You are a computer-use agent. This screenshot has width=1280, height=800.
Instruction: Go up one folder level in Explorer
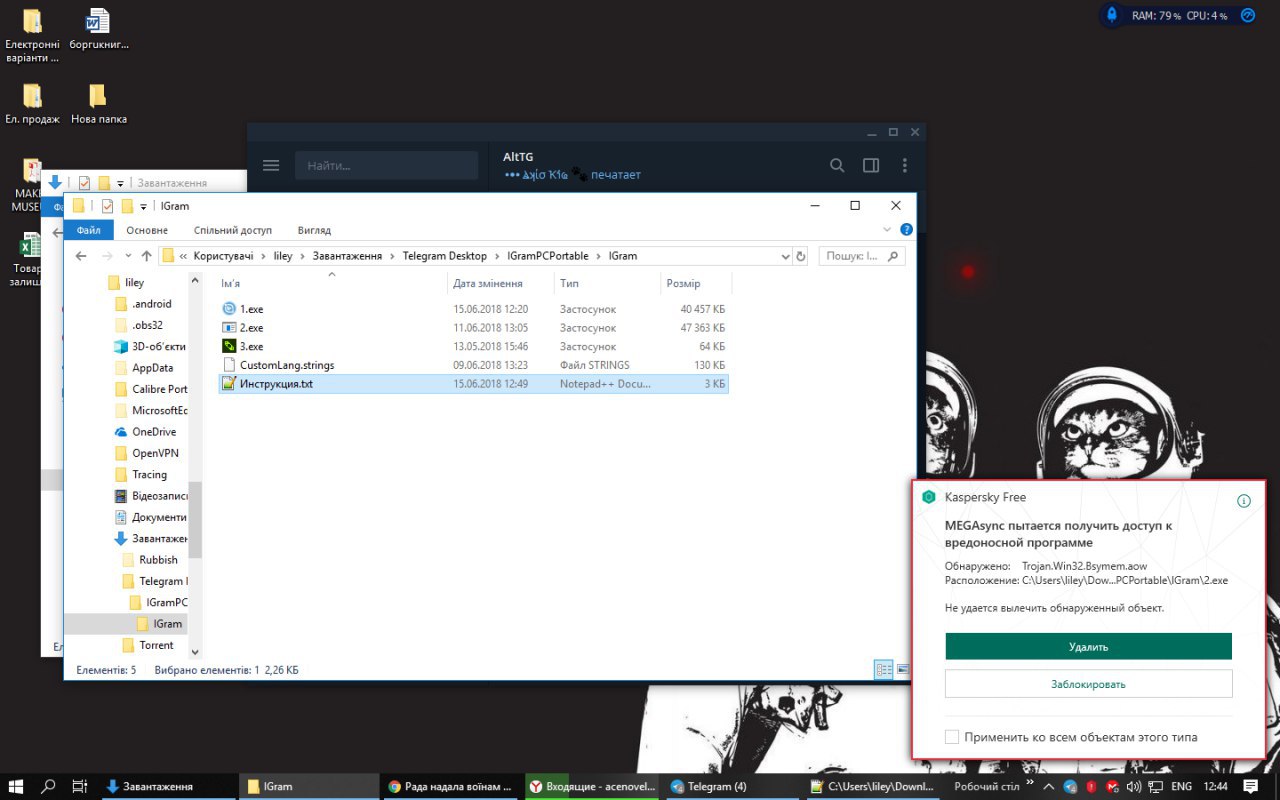point(146,256)
